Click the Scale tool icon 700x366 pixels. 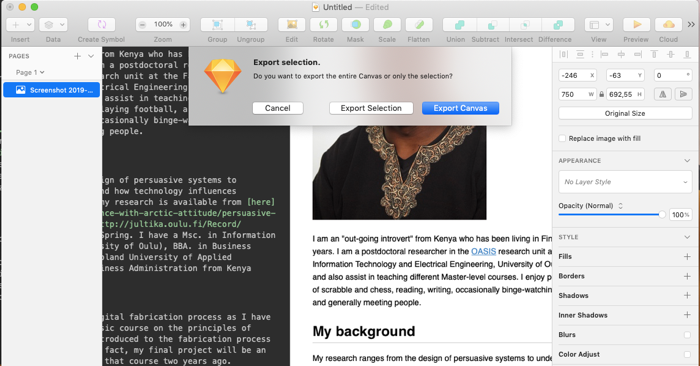coord(387,25)
